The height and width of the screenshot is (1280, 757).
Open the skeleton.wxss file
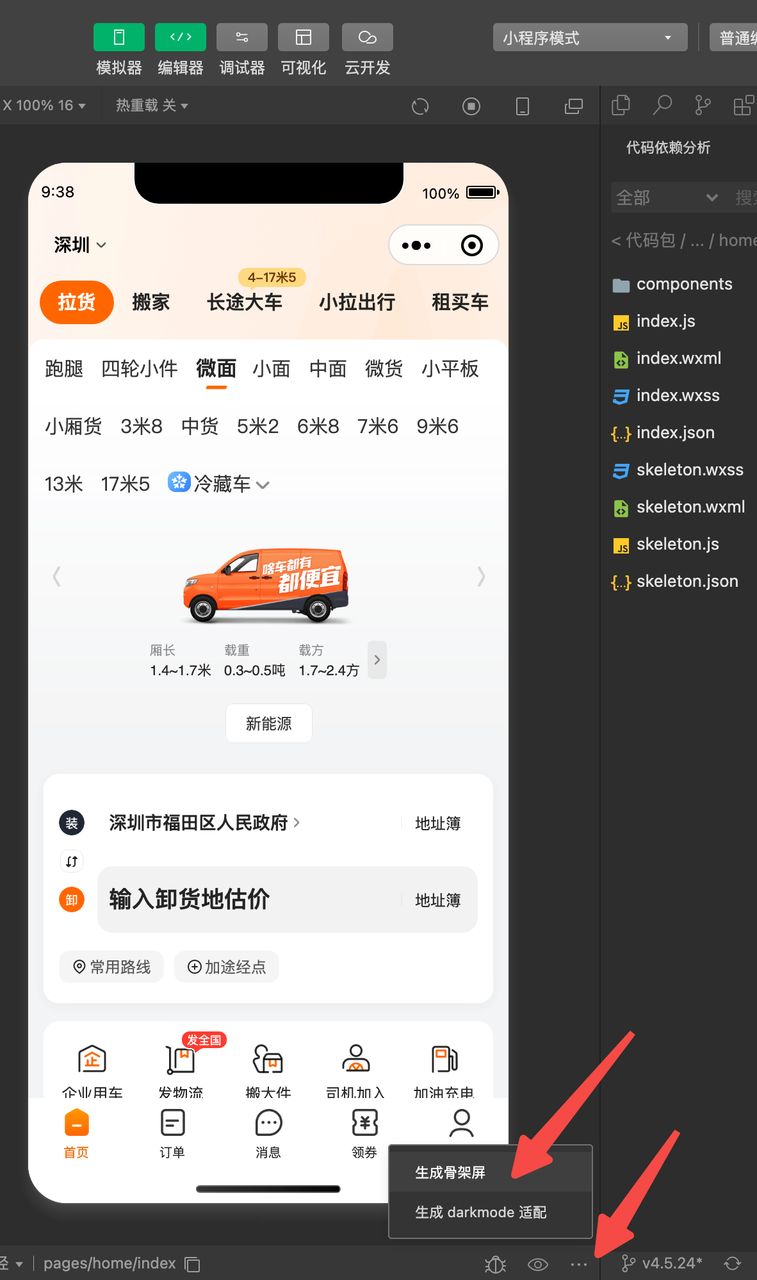point(678,470)
